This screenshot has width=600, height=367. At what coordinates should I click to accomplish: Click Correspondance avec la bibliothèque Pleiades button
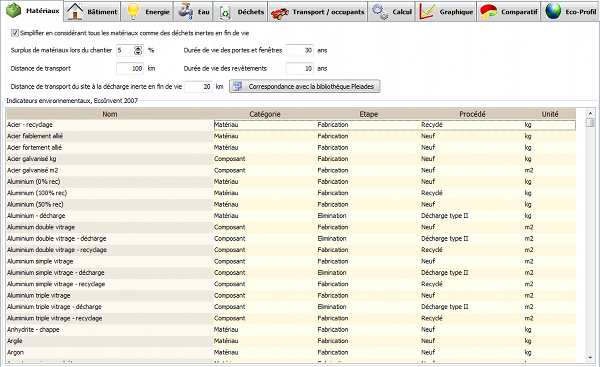(x=305, y=86)
